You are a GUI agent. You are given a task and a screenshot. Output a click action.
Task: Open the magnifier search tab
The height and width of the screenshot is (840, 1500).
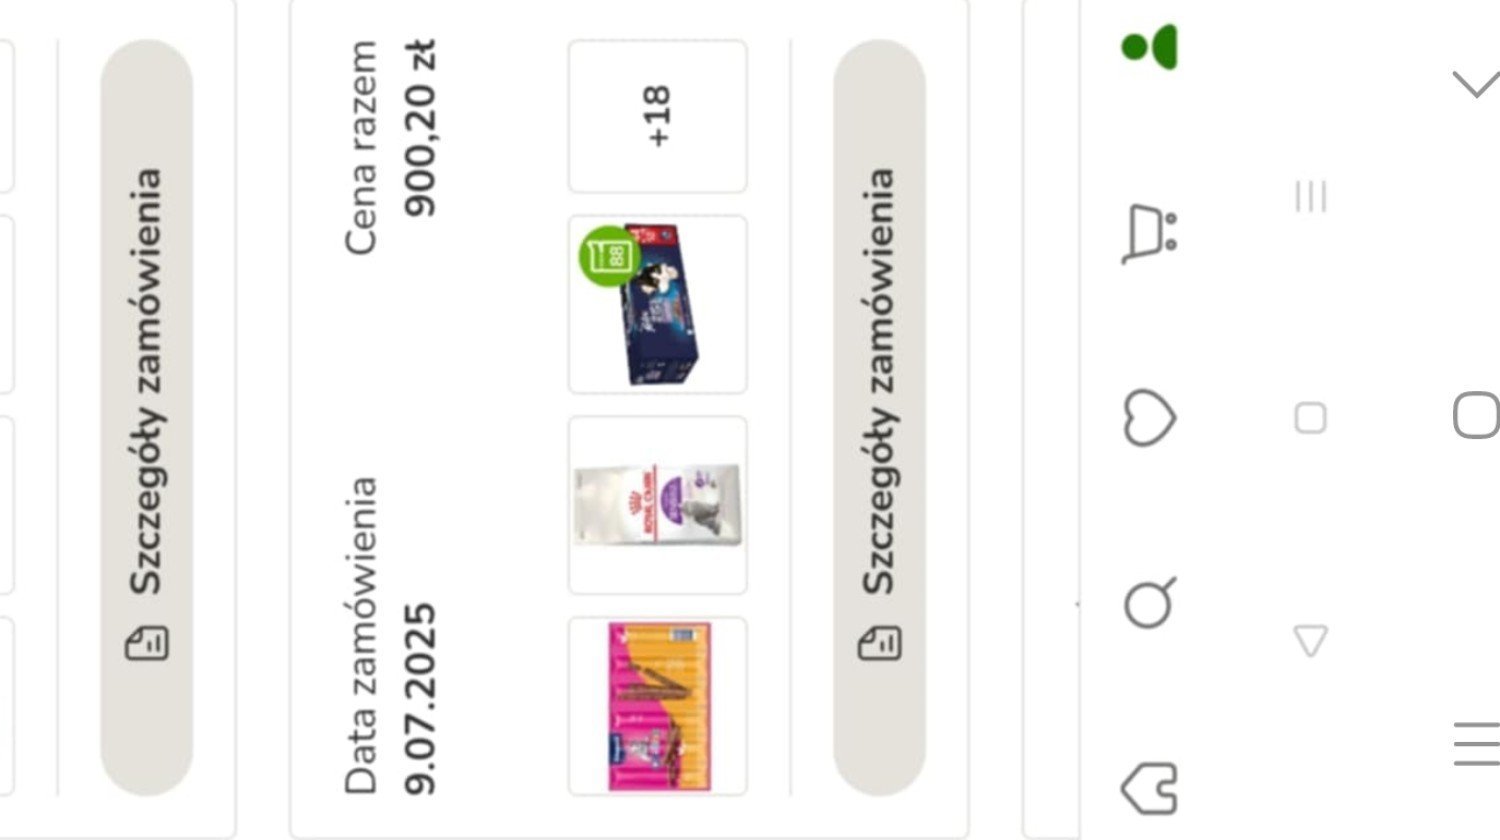[1150, 602]
